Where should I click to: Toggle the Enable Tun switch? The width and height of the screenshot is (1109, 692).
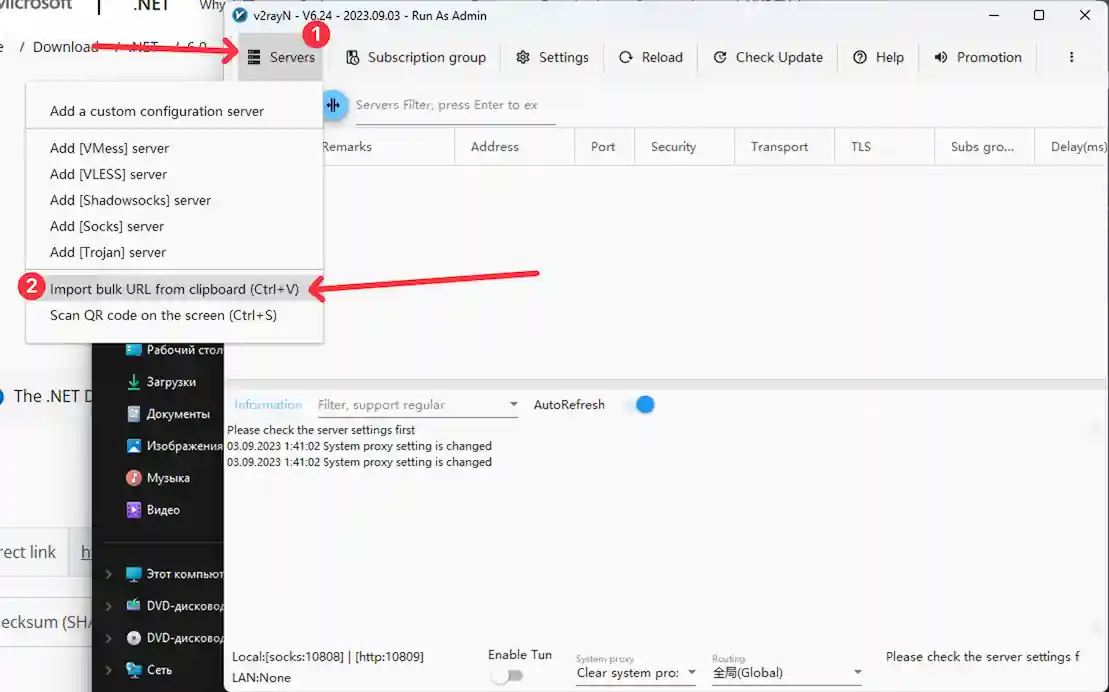(508, 675)
